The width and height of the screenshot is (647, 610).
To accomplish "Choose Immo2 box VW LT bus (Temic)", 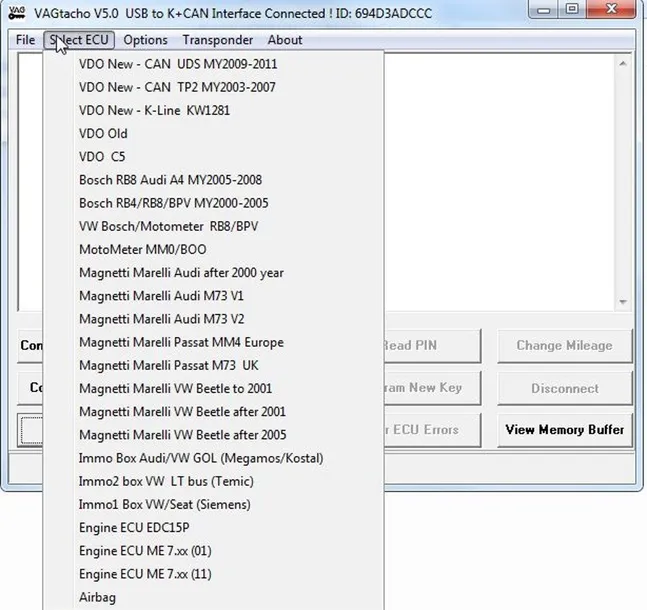I will 164,481.
